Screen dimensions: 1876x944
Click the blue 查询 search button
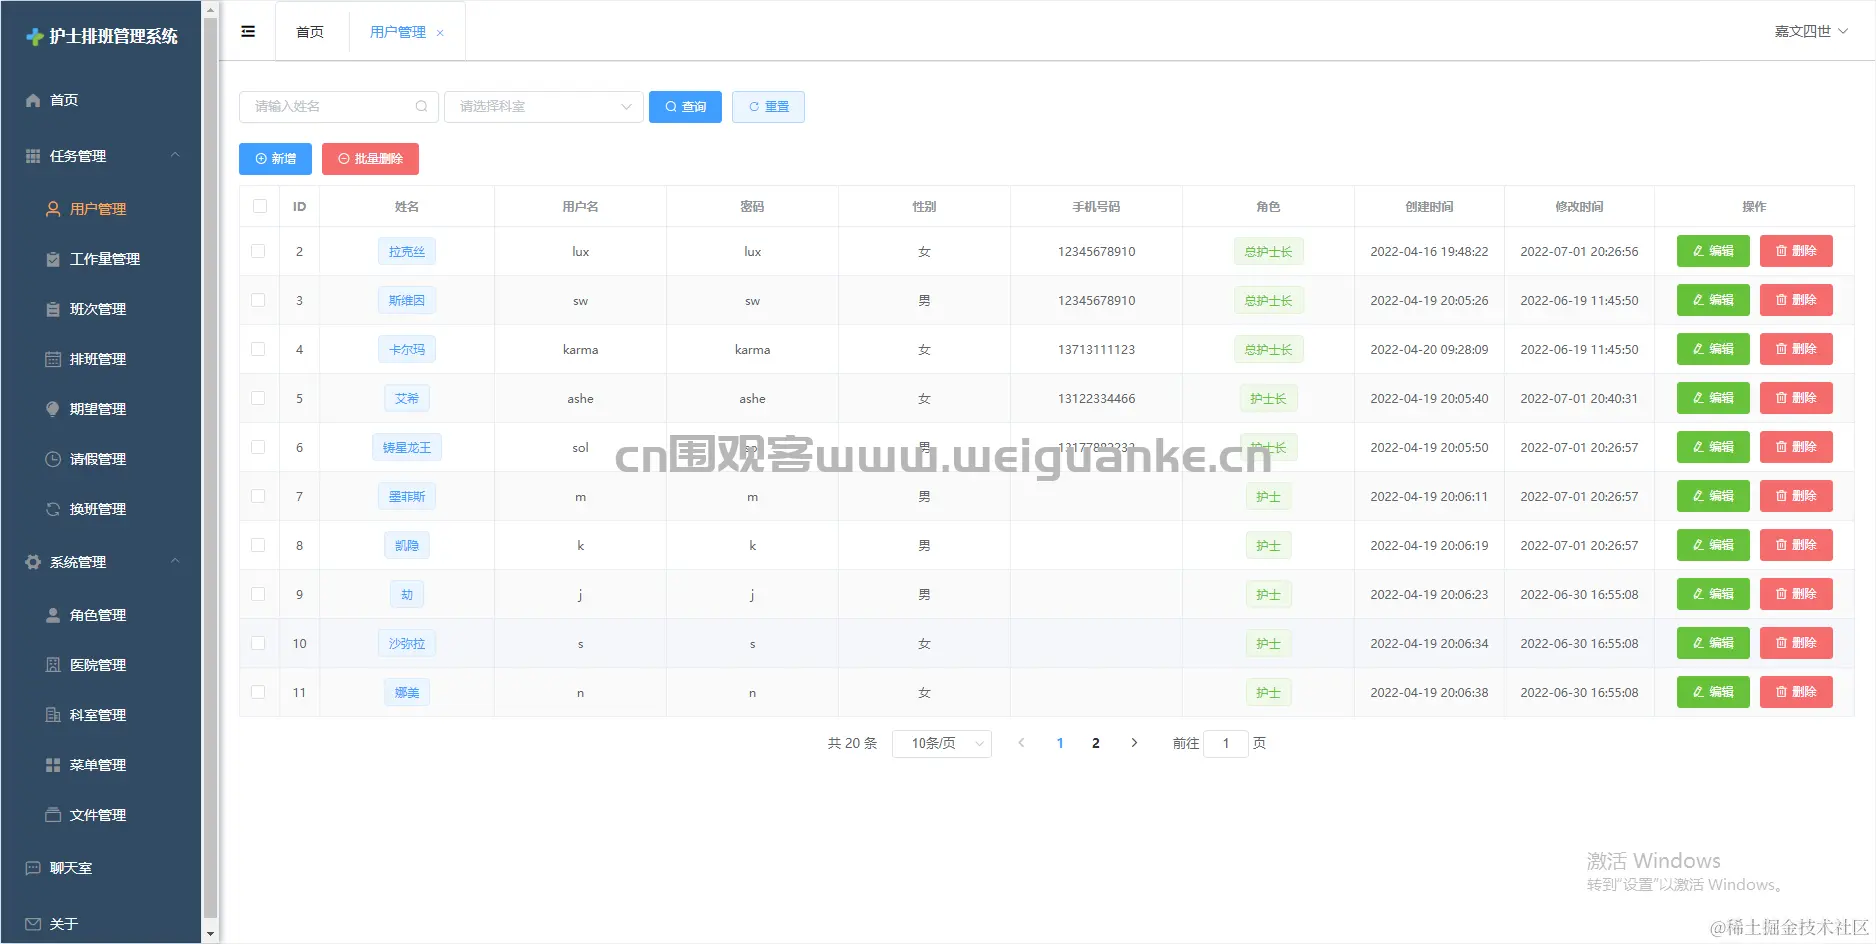click(685, 107)
